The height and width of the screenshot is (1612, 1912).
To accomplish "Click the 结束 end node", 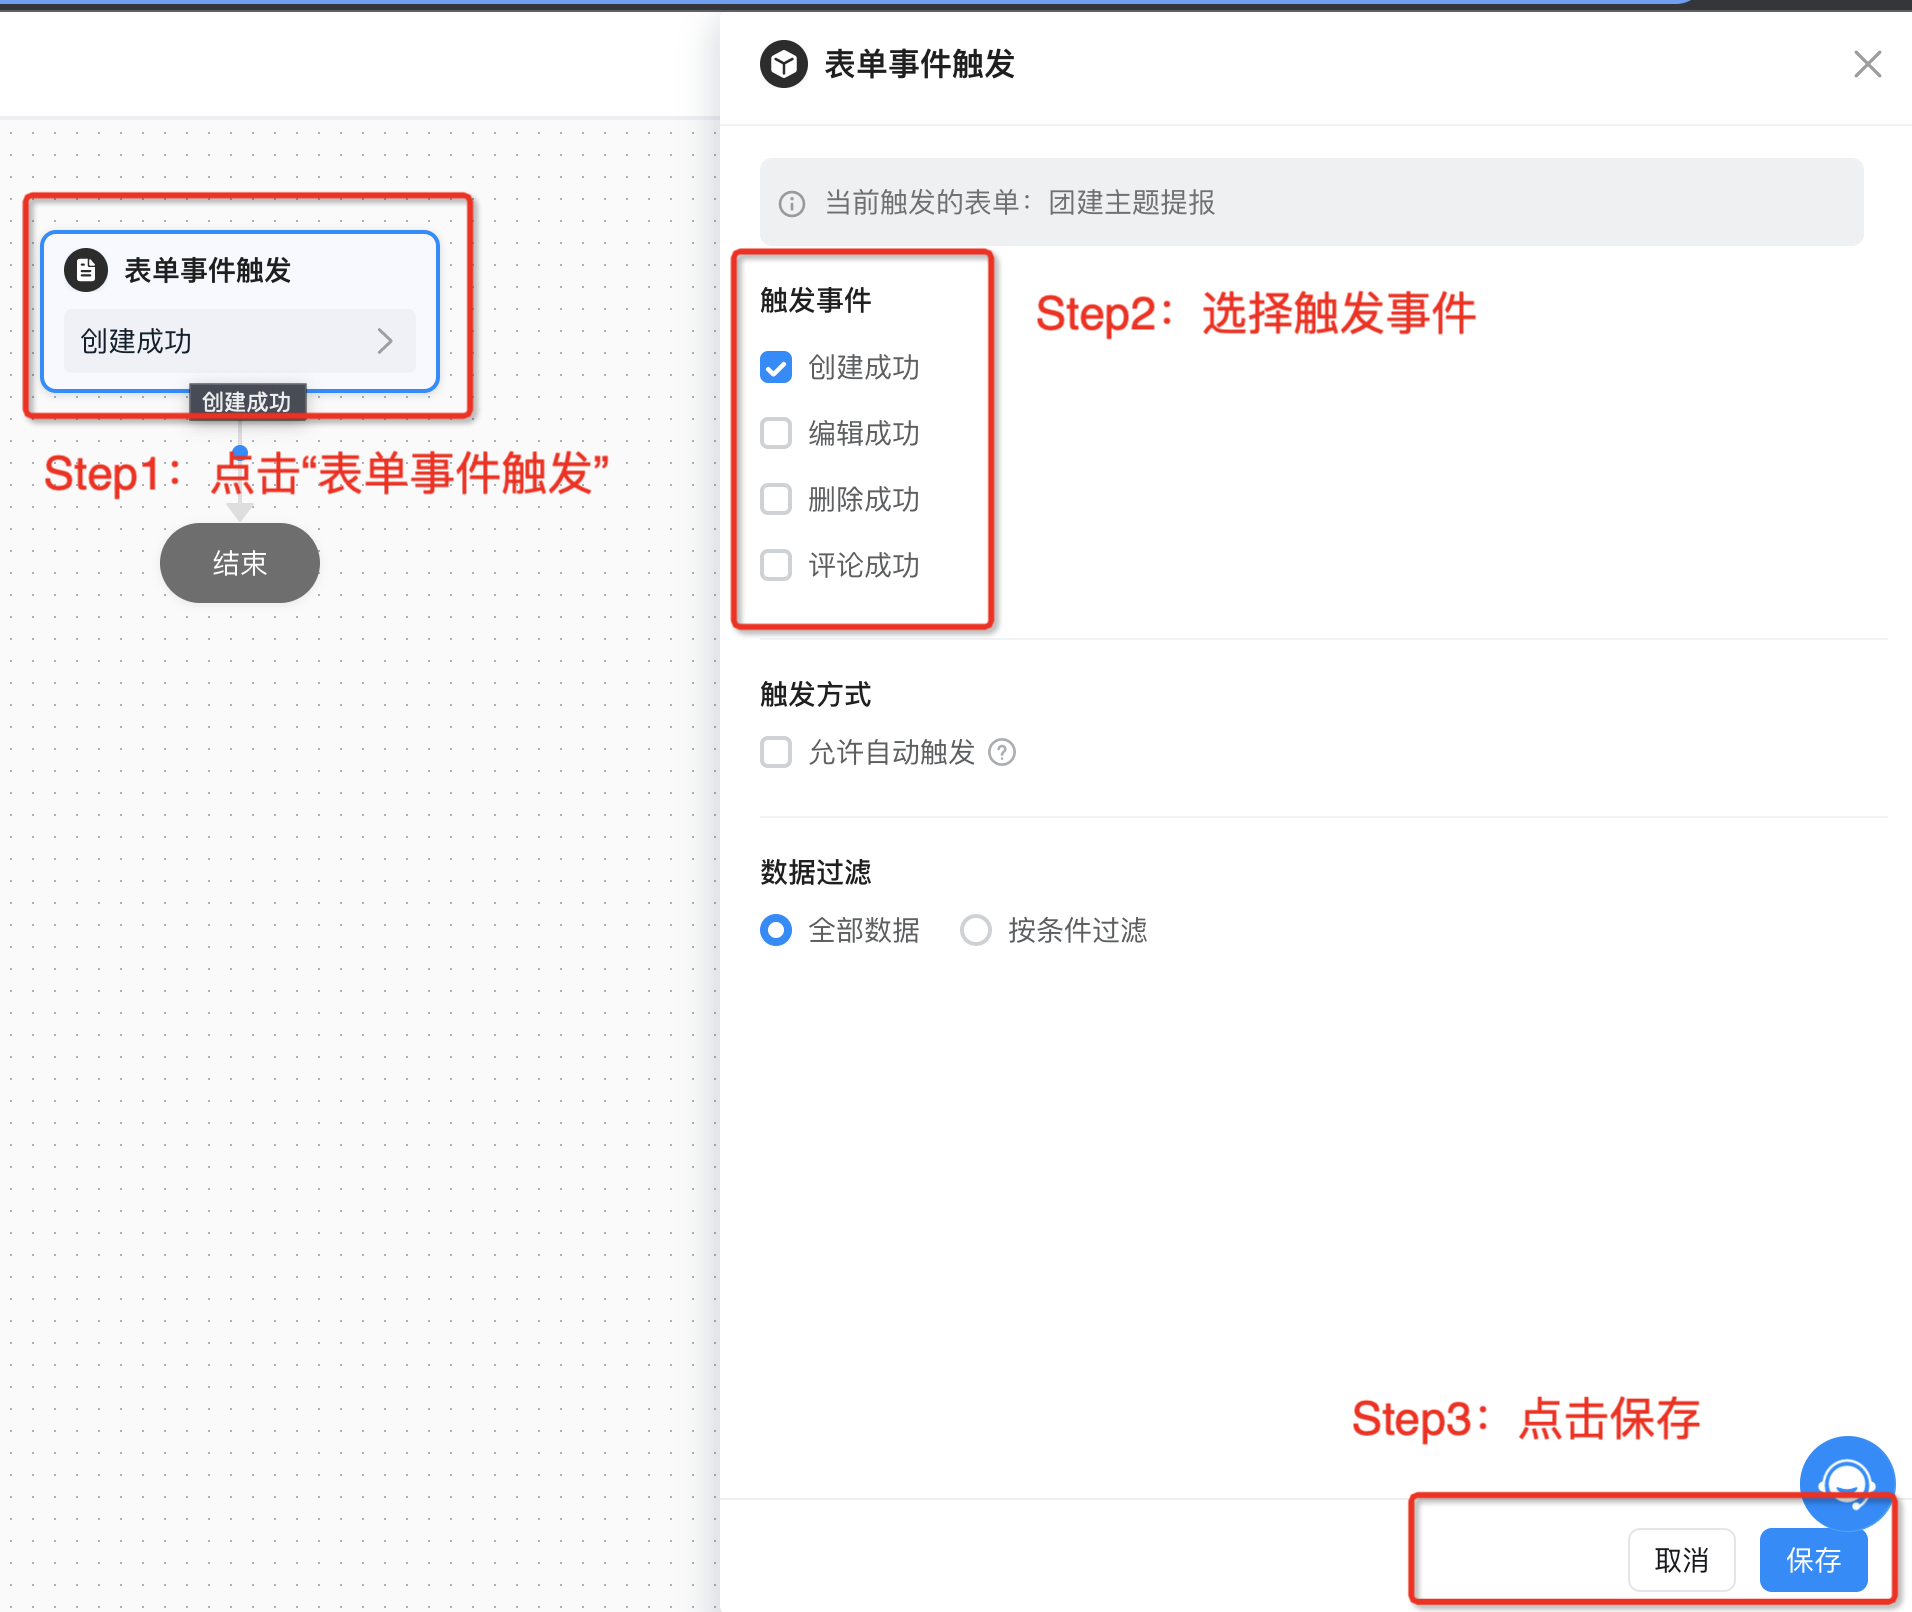I will 240,563.
